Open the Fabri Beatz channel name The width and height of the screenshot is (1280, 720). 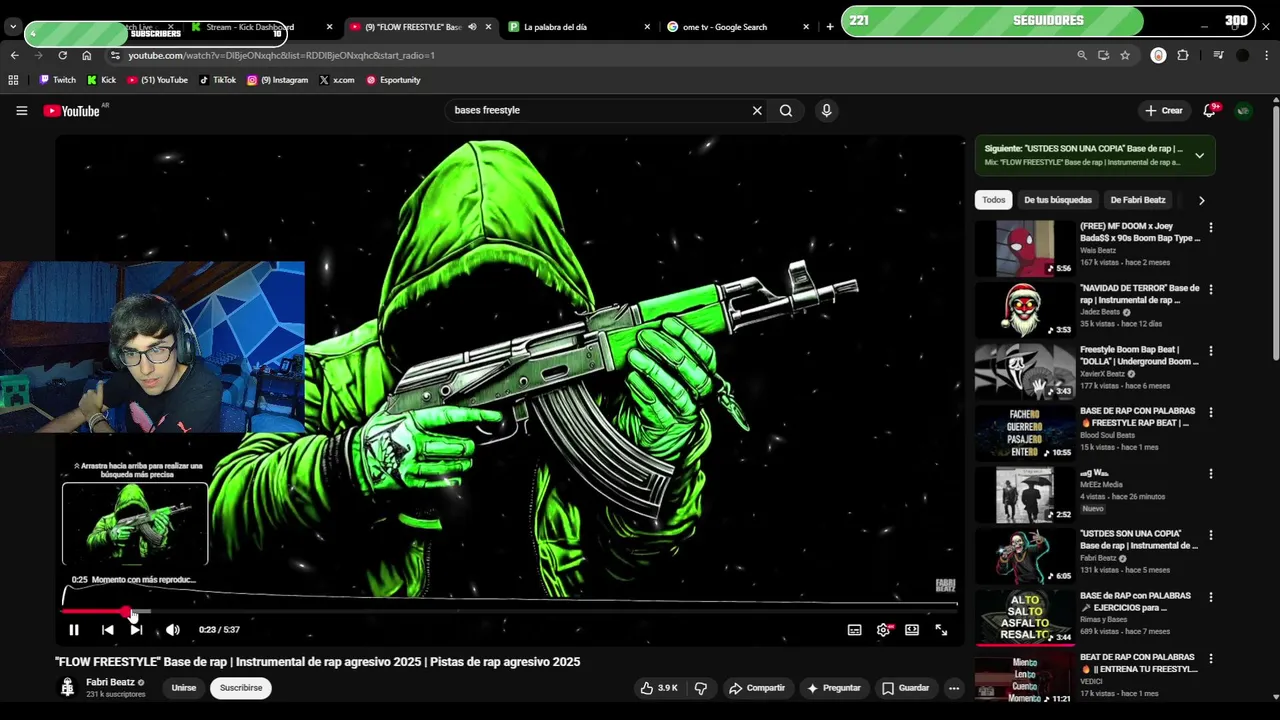coord(110,682)
